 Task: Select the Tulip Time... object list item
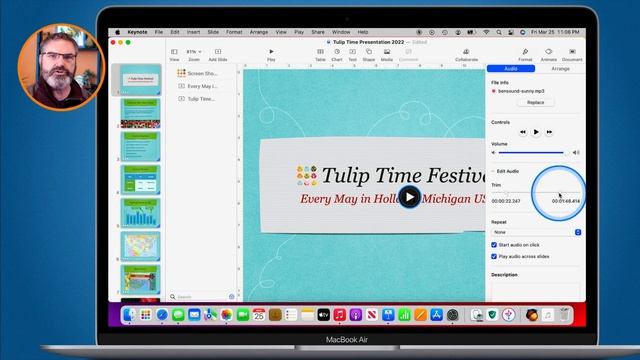coord(196,99)
